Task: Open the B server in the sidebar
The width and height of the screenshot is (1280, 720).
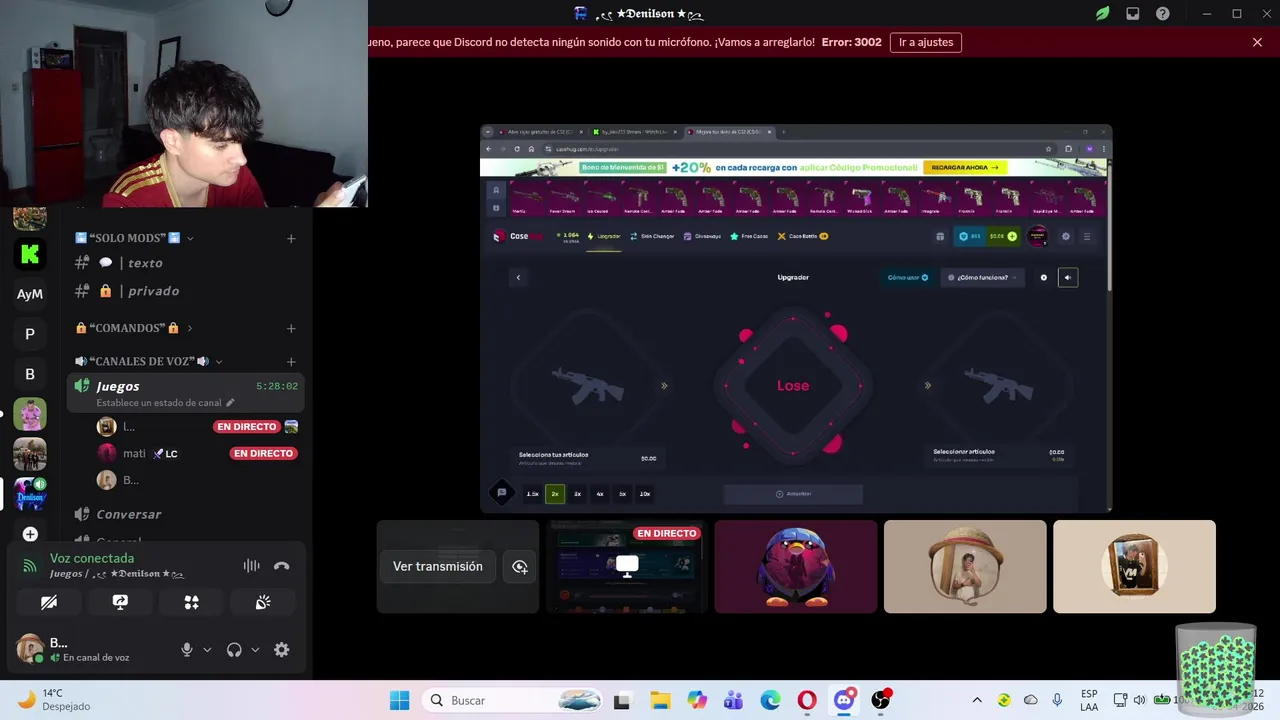Action: (x=30, y=374)
